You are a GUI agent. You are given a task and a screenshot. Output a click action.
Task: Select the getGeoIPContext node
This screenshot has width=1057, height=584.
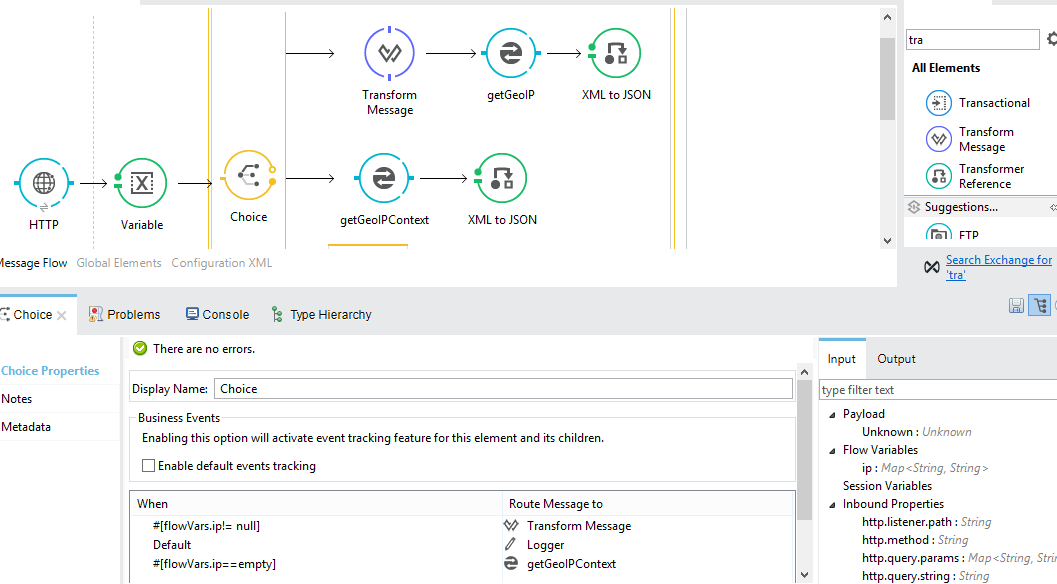click(x=384, y=178)
